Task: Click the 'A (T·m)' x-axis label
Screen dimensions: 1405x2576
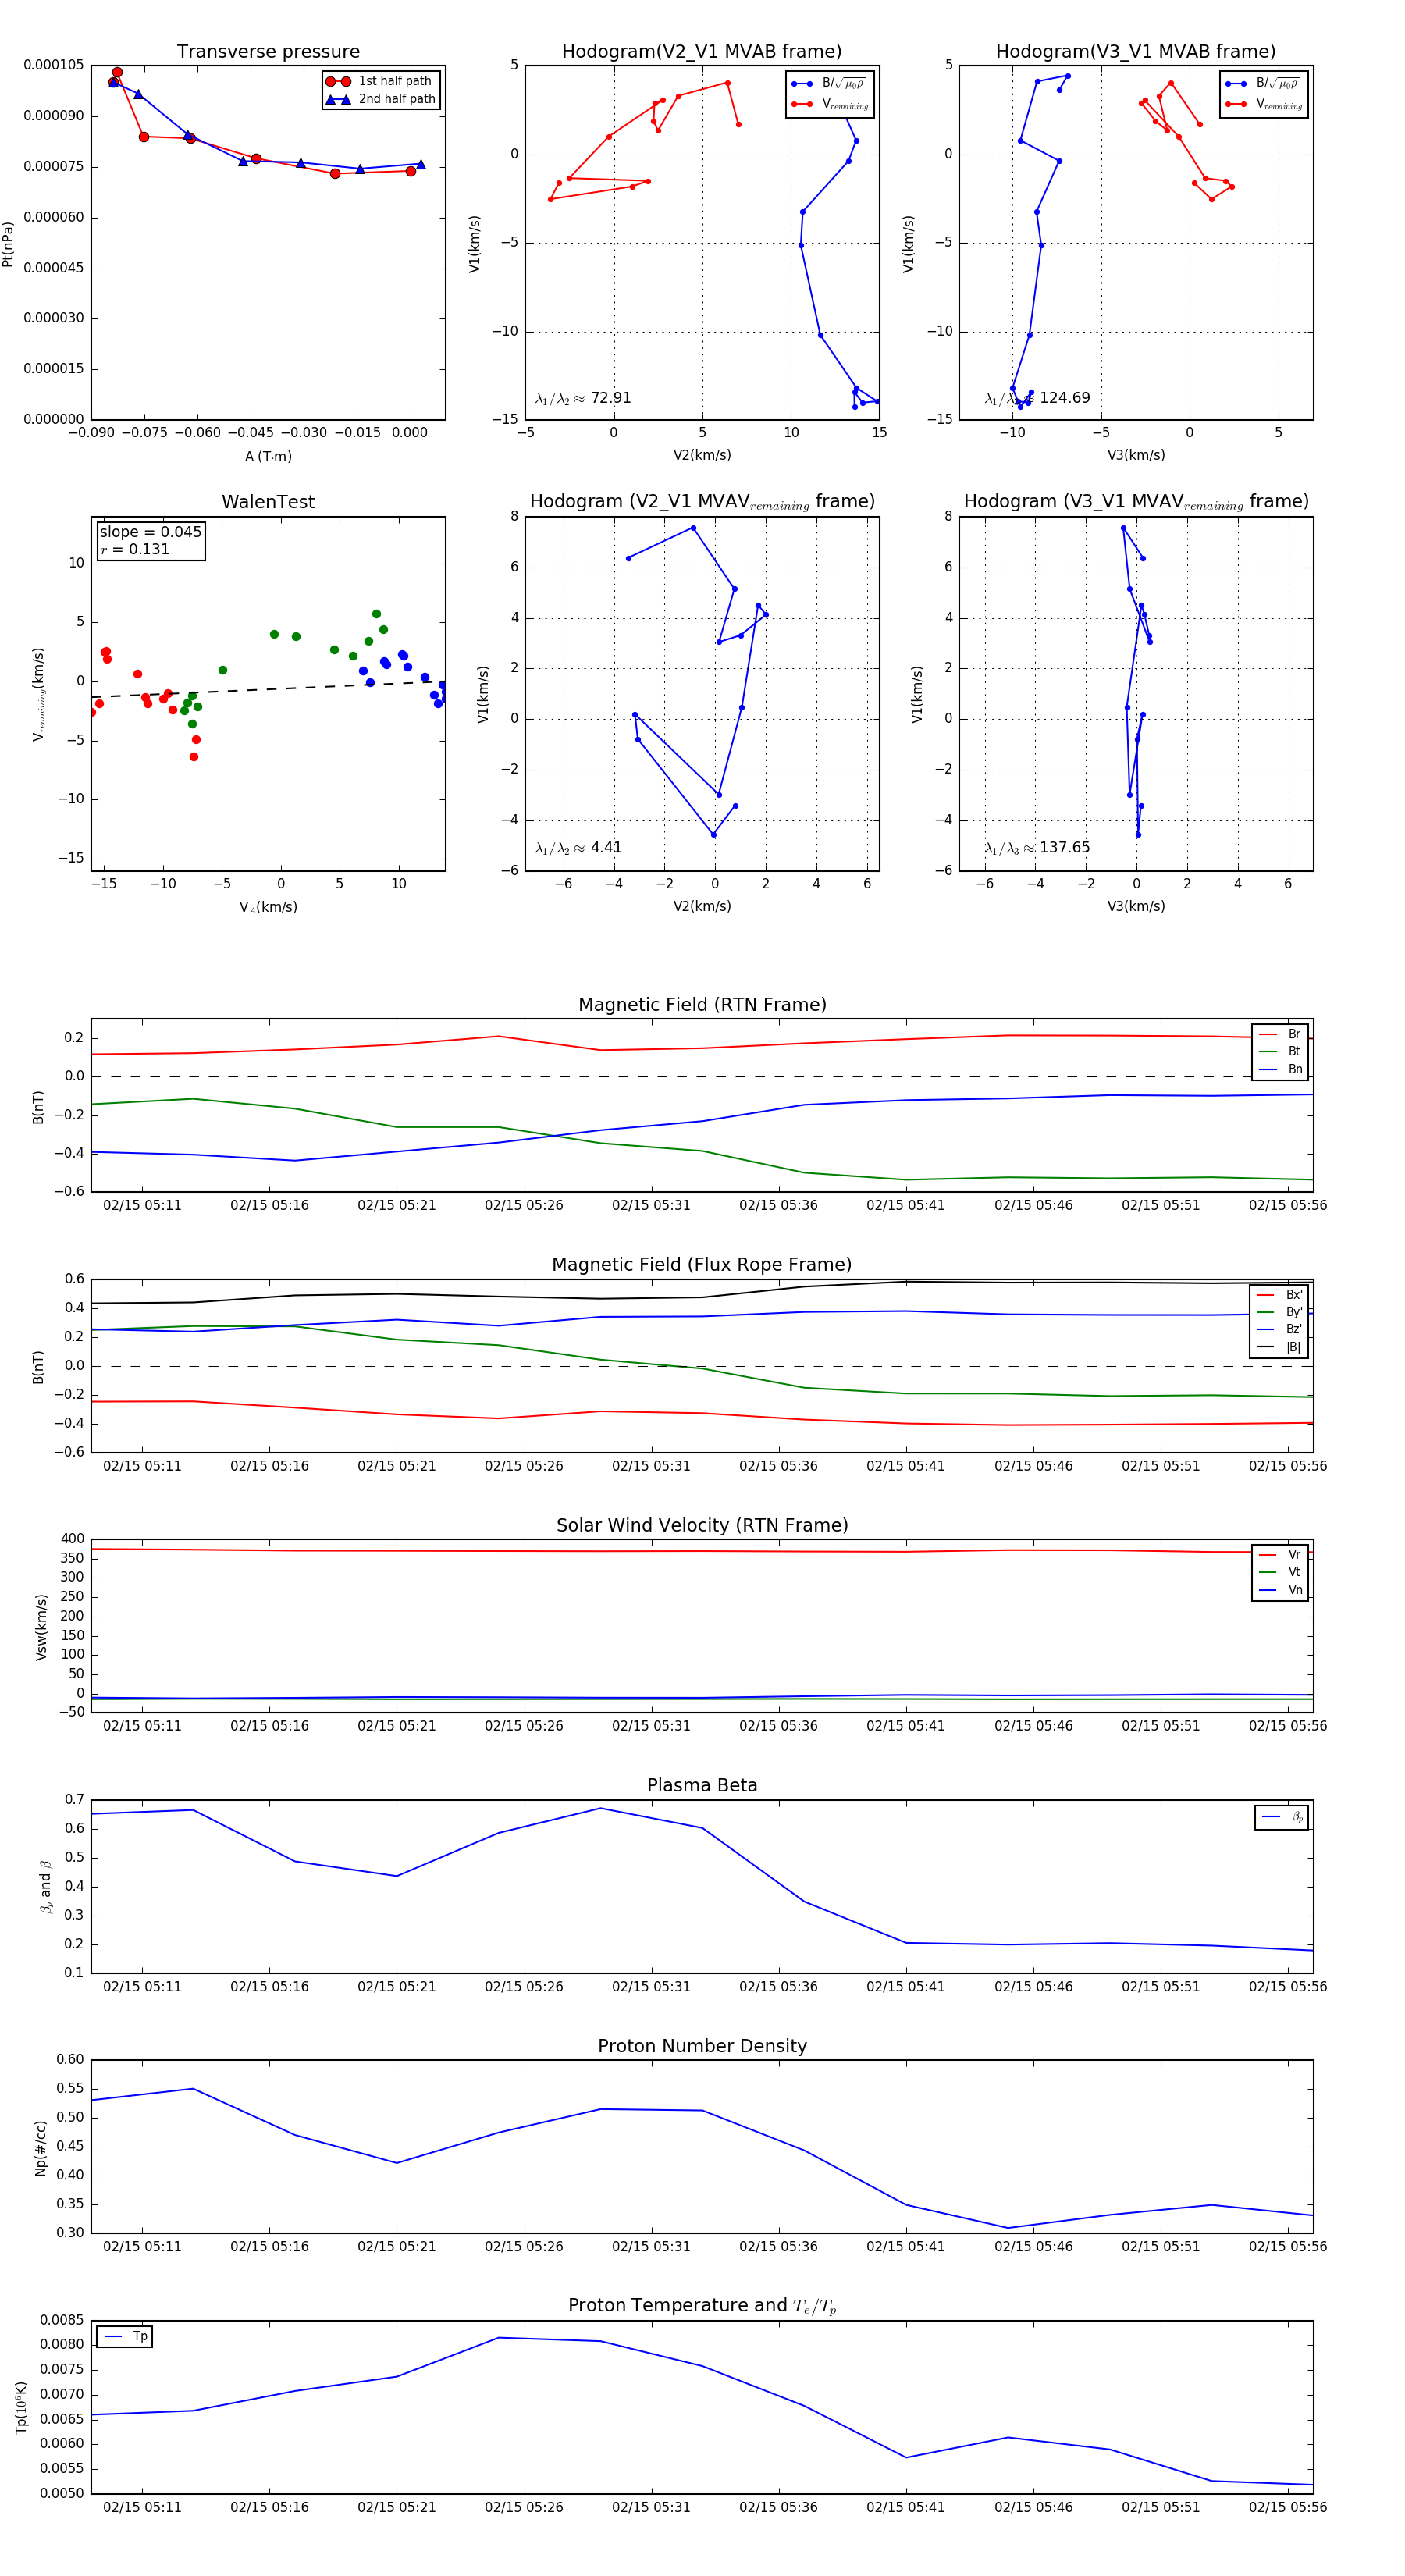Action: [x=268, y=457]
